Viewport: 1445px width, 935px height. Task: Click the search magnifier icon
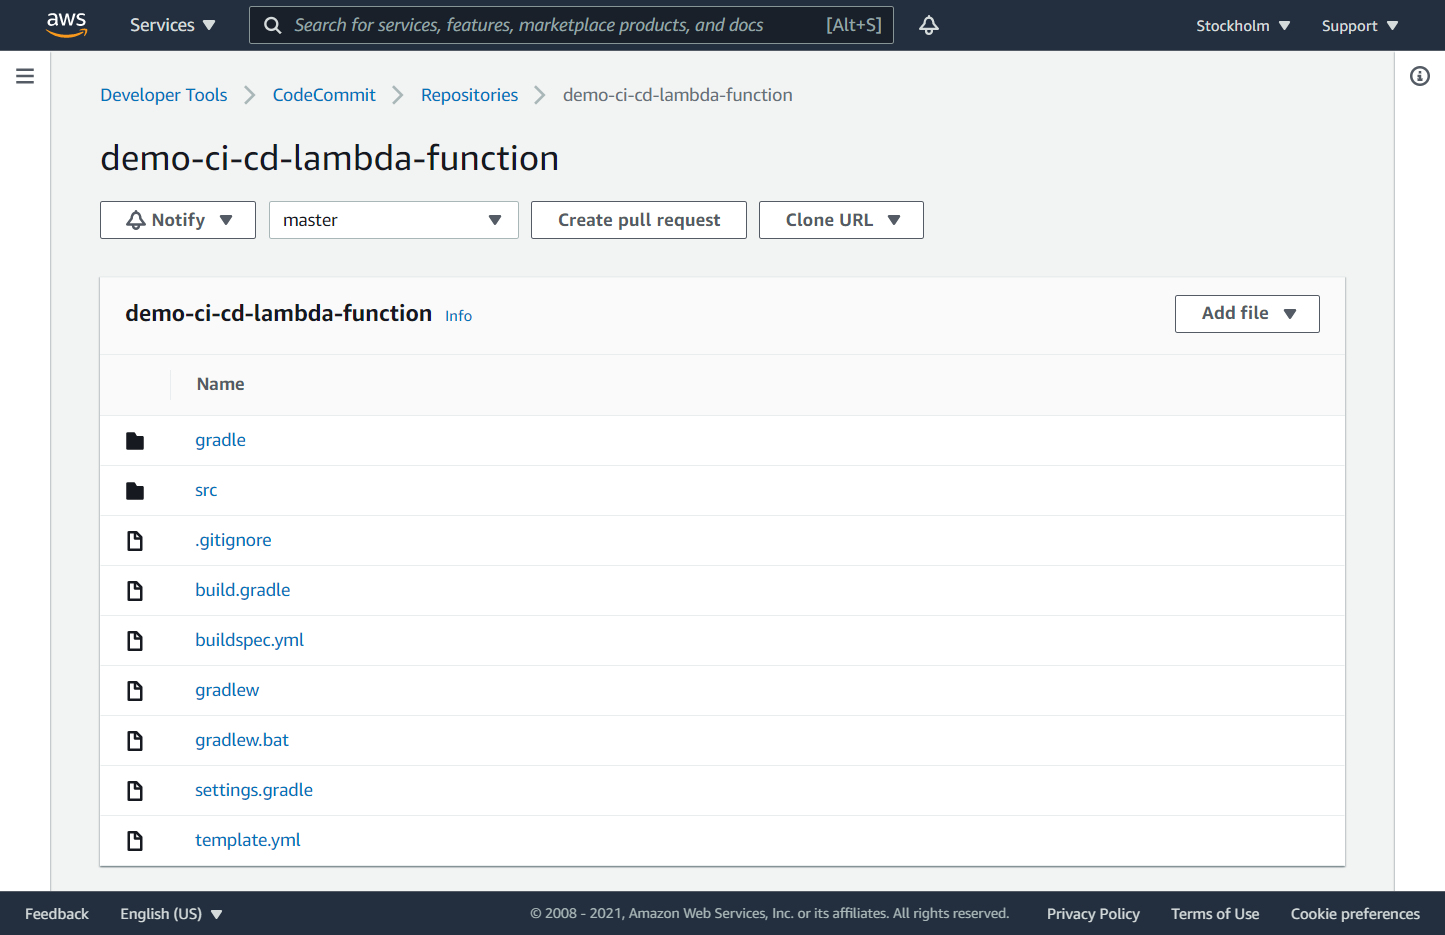pyautogui.click(x=272, y=25)
